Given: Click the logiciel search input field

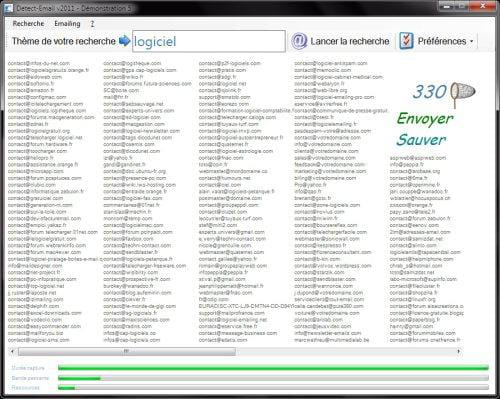Looking at the screenshot, I should (209, 41).
